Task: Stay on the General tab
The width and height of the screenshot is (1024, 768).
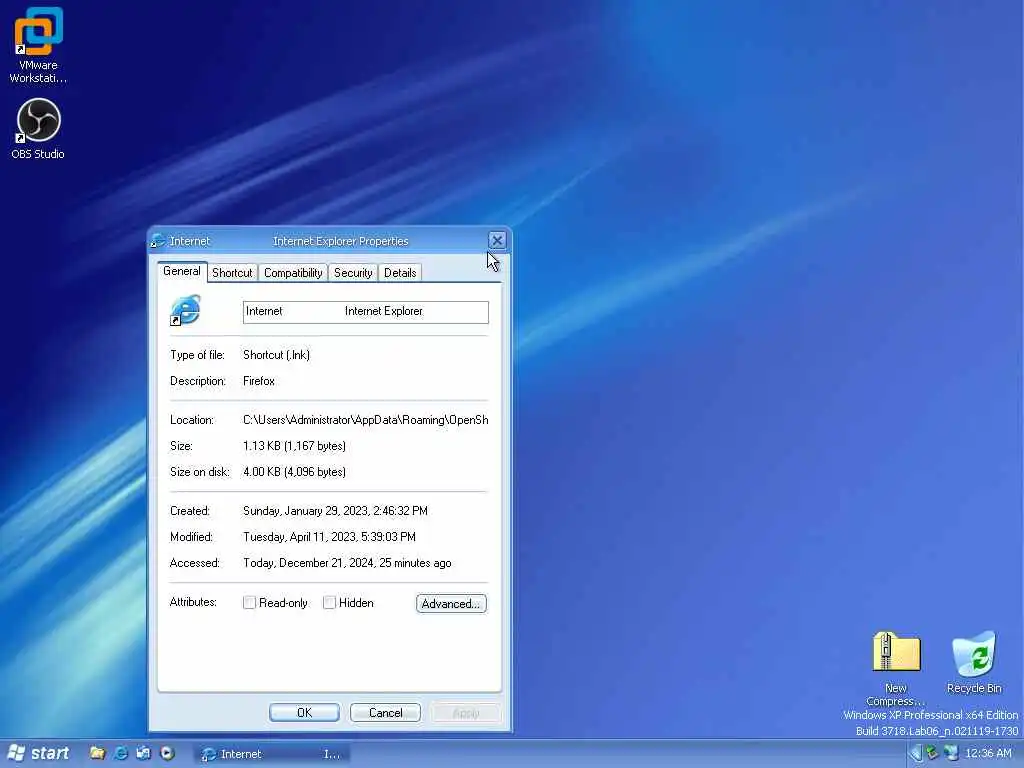Action: coord(182,272)
